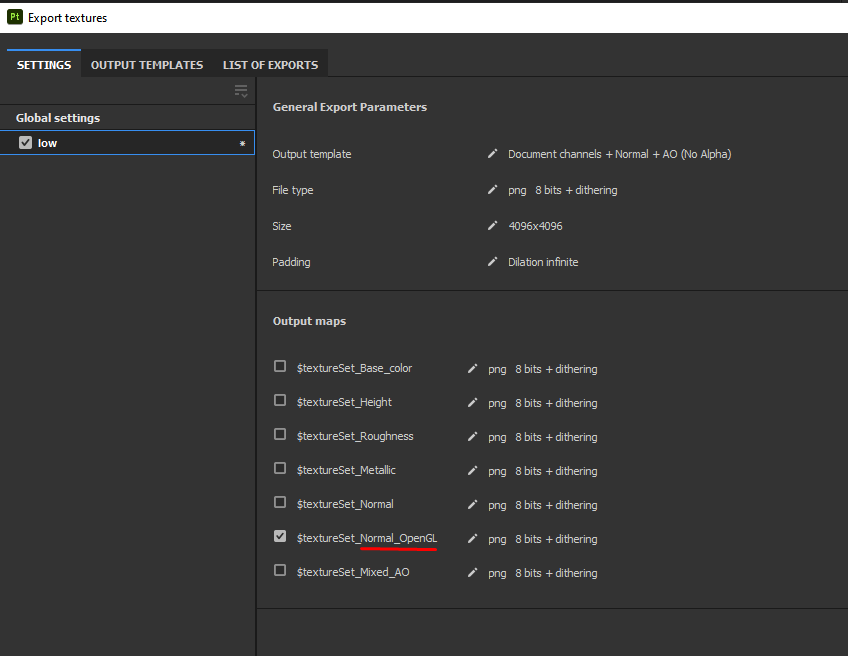Open the texture set list filter icon

point(241,91)
